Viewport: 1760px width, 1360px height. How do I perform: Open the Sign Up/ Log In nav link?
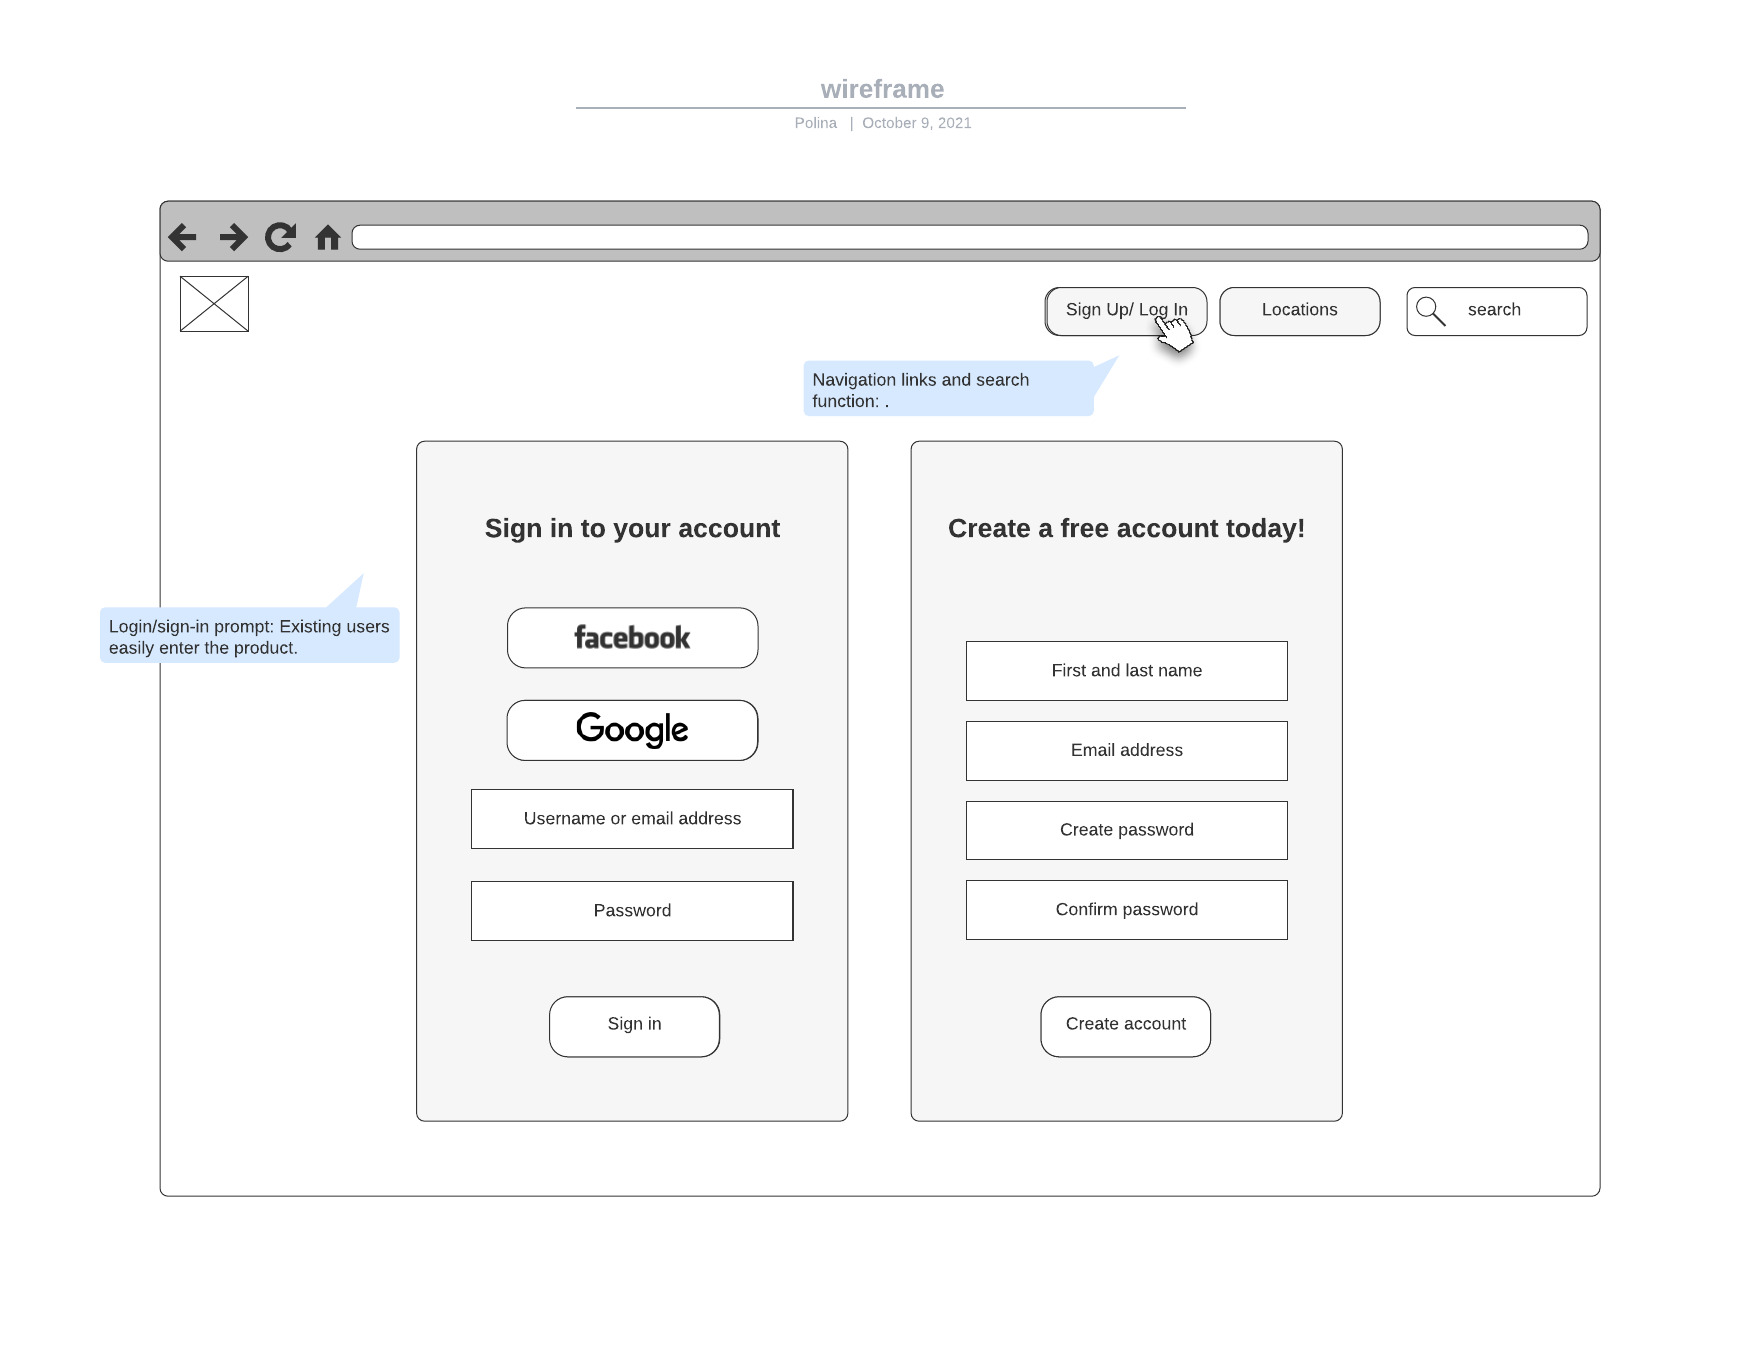(x=1110, y=310)
